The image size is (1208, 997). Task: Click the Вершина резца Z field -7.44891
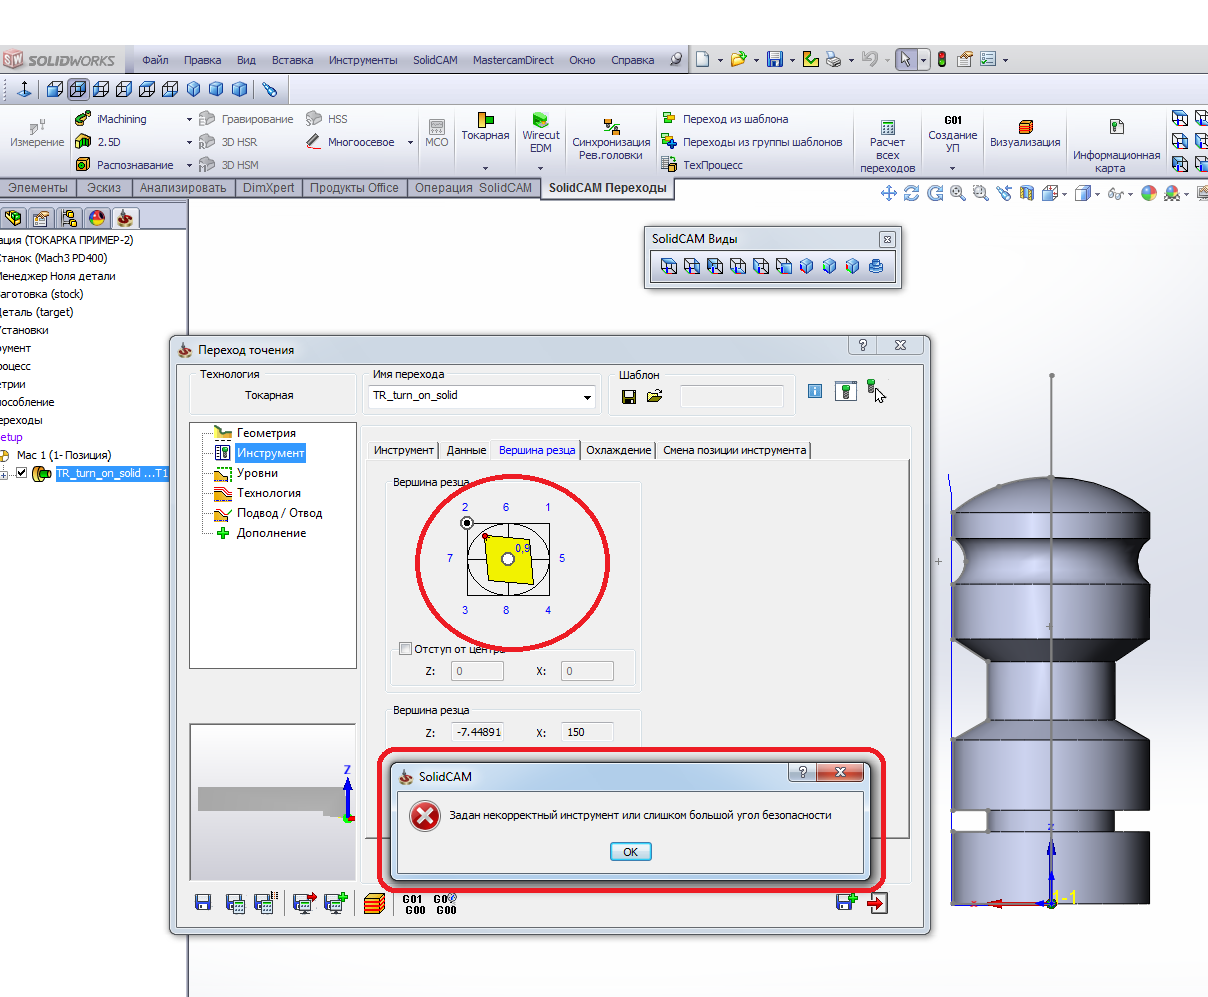[477, 732]
